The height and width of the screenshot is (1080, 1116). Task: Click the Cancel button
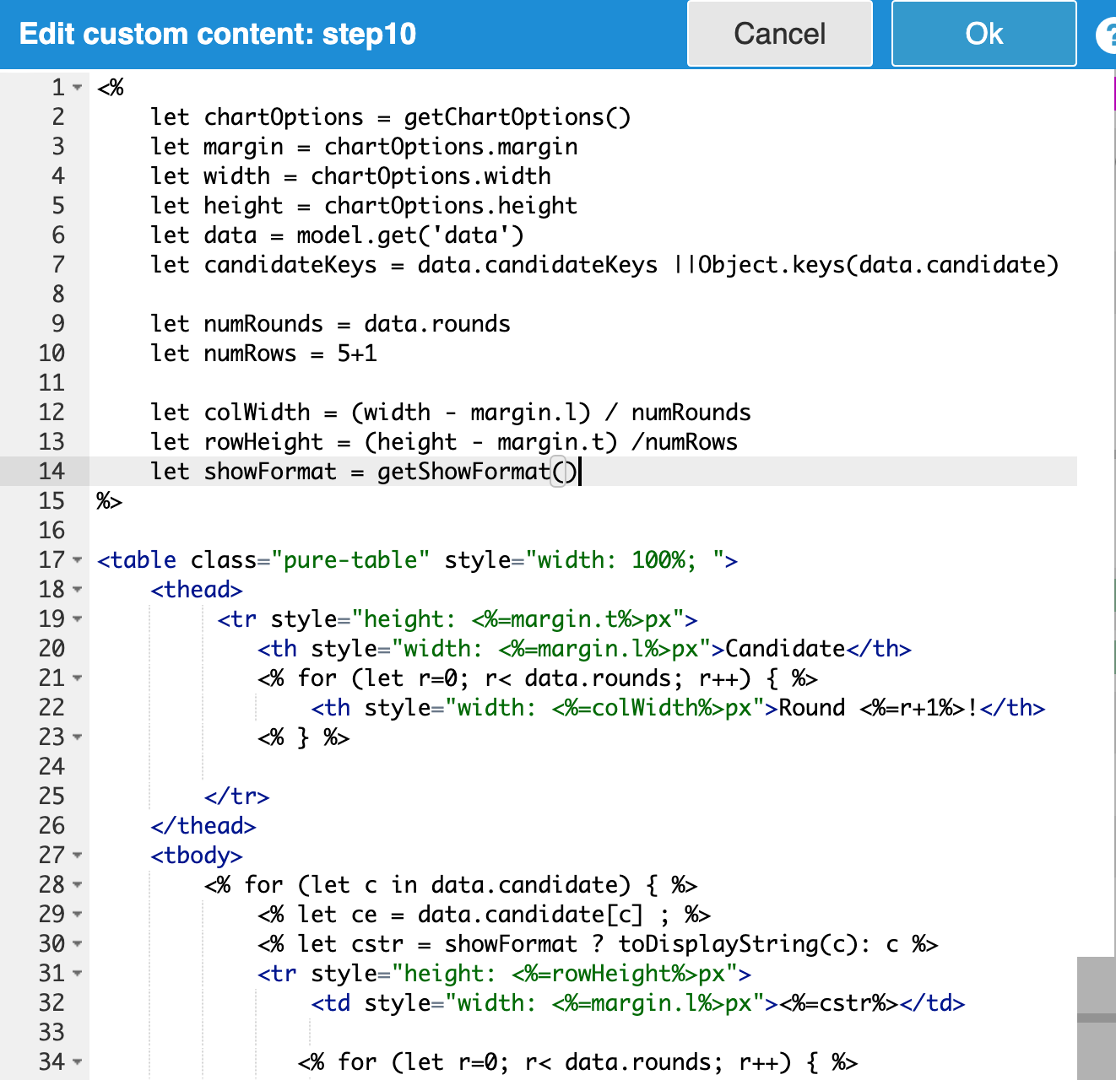[779, 34]
